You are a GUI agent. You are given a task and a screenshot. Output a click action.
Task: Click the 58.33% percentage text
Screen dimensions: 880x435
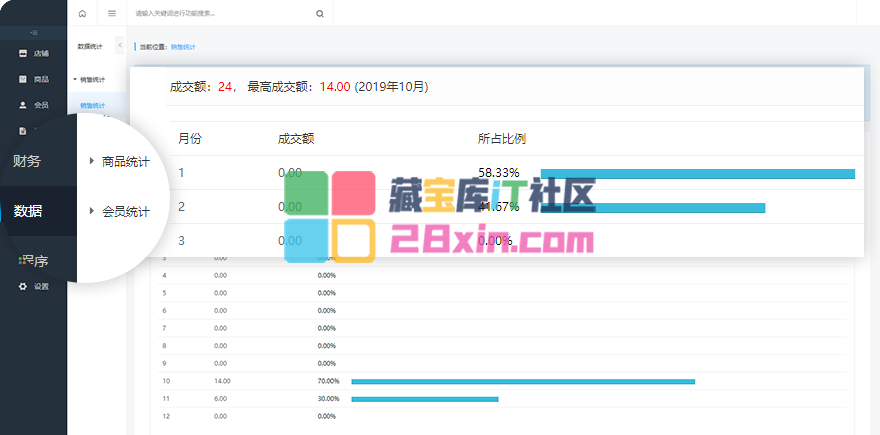[498, 173]
